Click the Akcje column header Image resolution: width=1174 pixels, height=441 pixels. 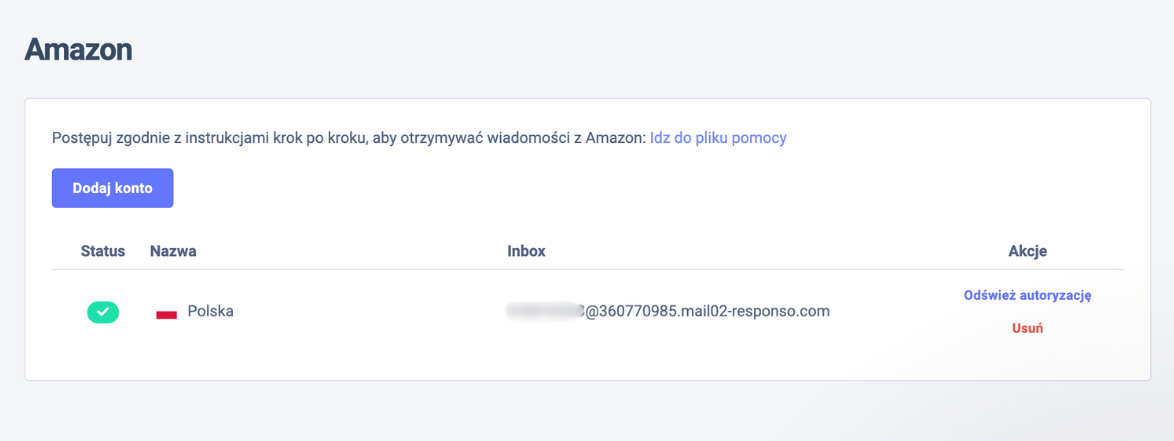pos(1027,251)
